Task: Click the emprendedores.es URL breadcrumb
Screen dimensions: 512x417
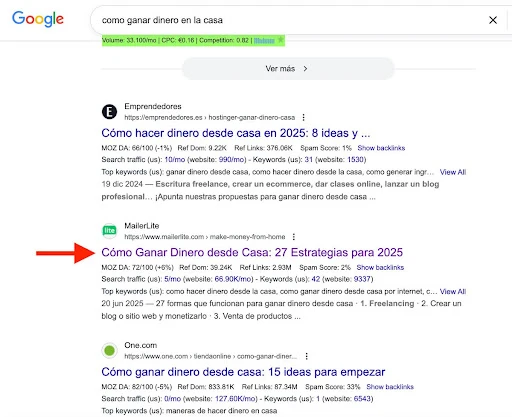Action: (x=210, y=117)
